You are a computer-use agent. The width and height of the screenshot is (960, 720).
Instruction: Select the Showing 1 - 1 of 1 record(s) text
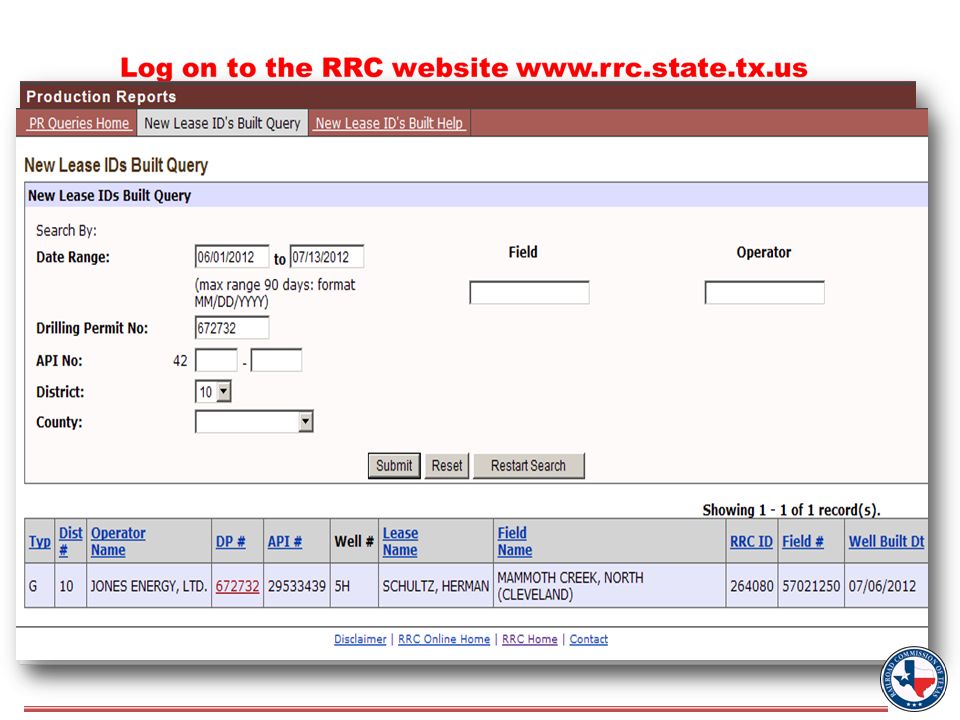point(791,510)
